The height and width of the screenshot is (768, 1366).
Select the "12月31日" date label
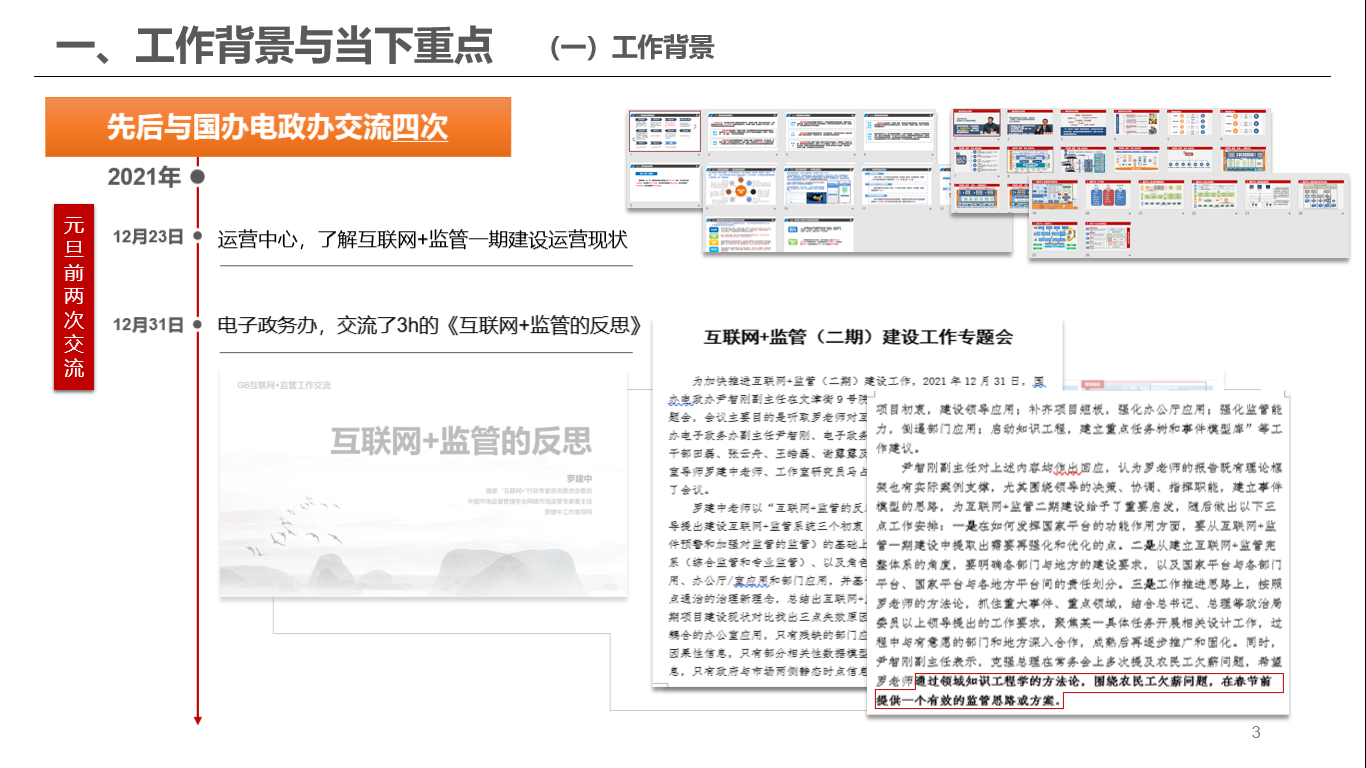coord(148,324)
